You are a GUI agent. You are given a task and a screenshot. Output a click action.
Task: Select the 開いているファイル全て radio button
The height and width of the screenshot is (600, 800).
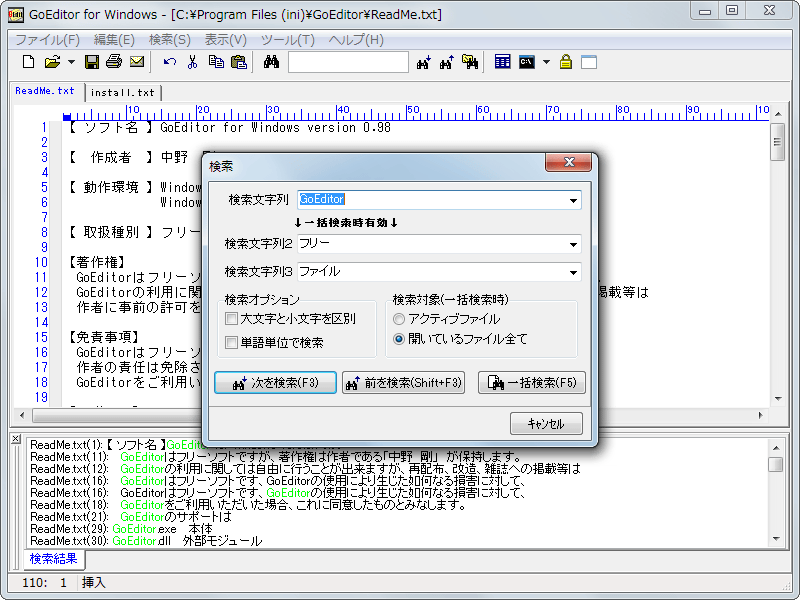[x=399, y=339]
